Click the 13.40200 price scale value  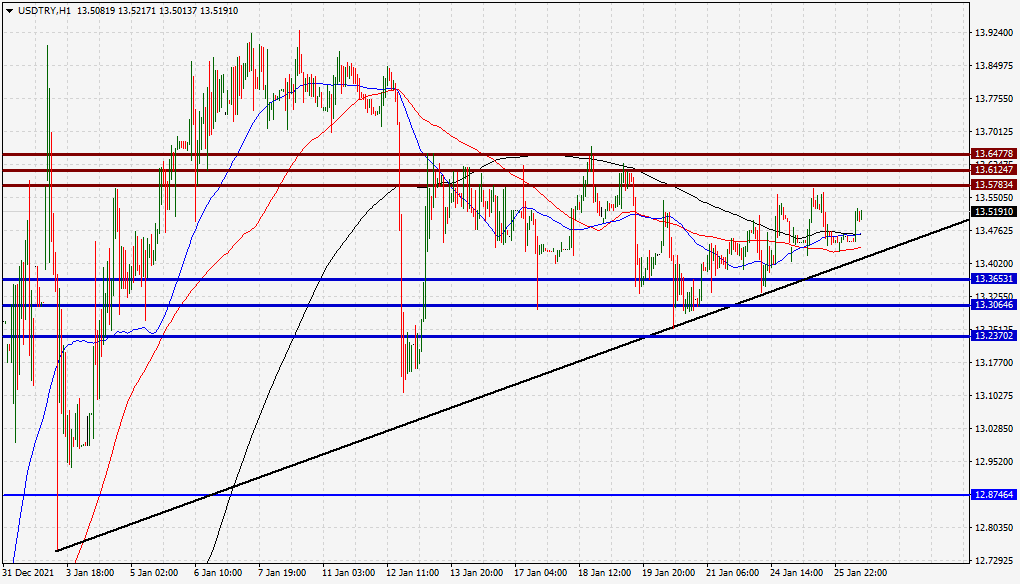[x=994, y=264]
